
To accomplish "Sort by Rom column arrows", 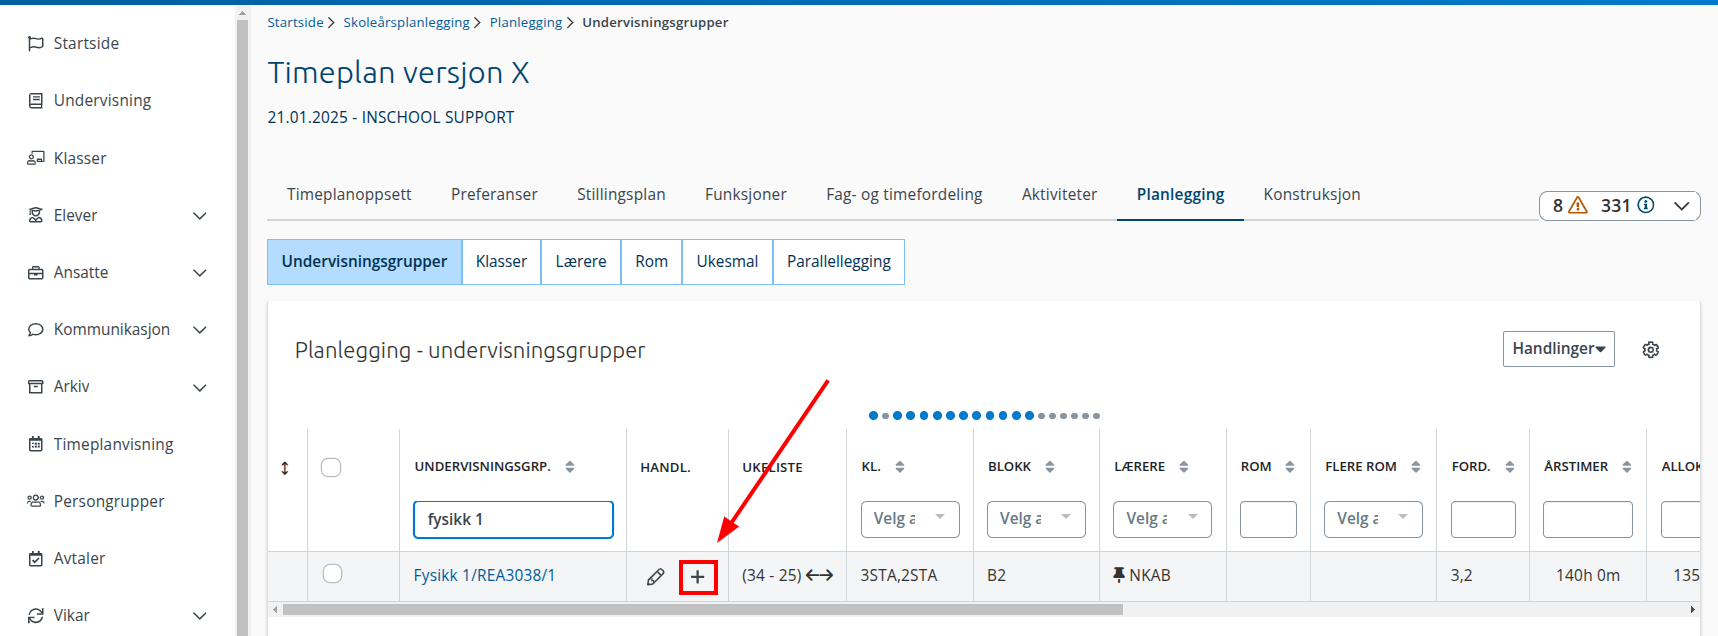I will coord(1290,467).
